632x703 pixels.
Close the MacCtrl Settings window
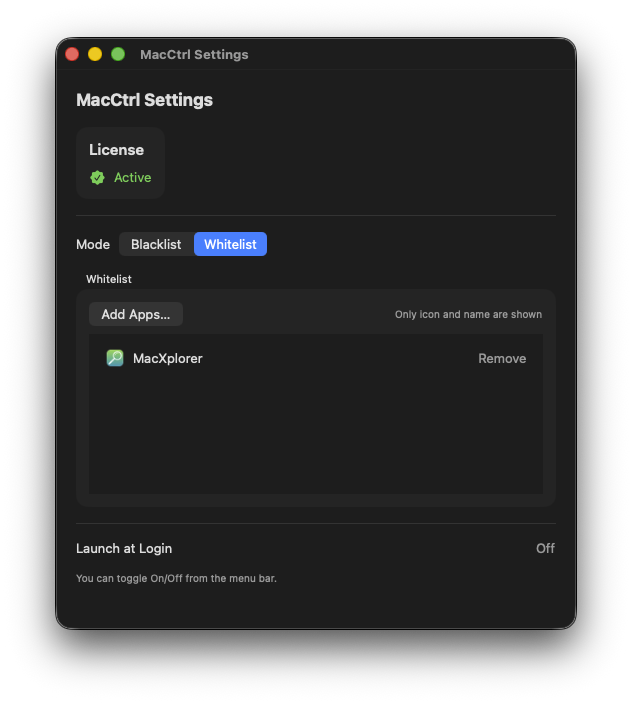click(x=72, y=54)
